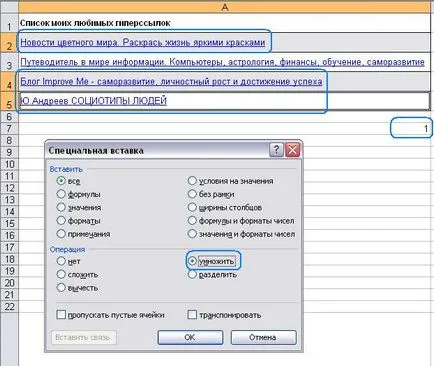Open "Путеводитель в мире информации" link
434x366 pixels.
point(222,62)
